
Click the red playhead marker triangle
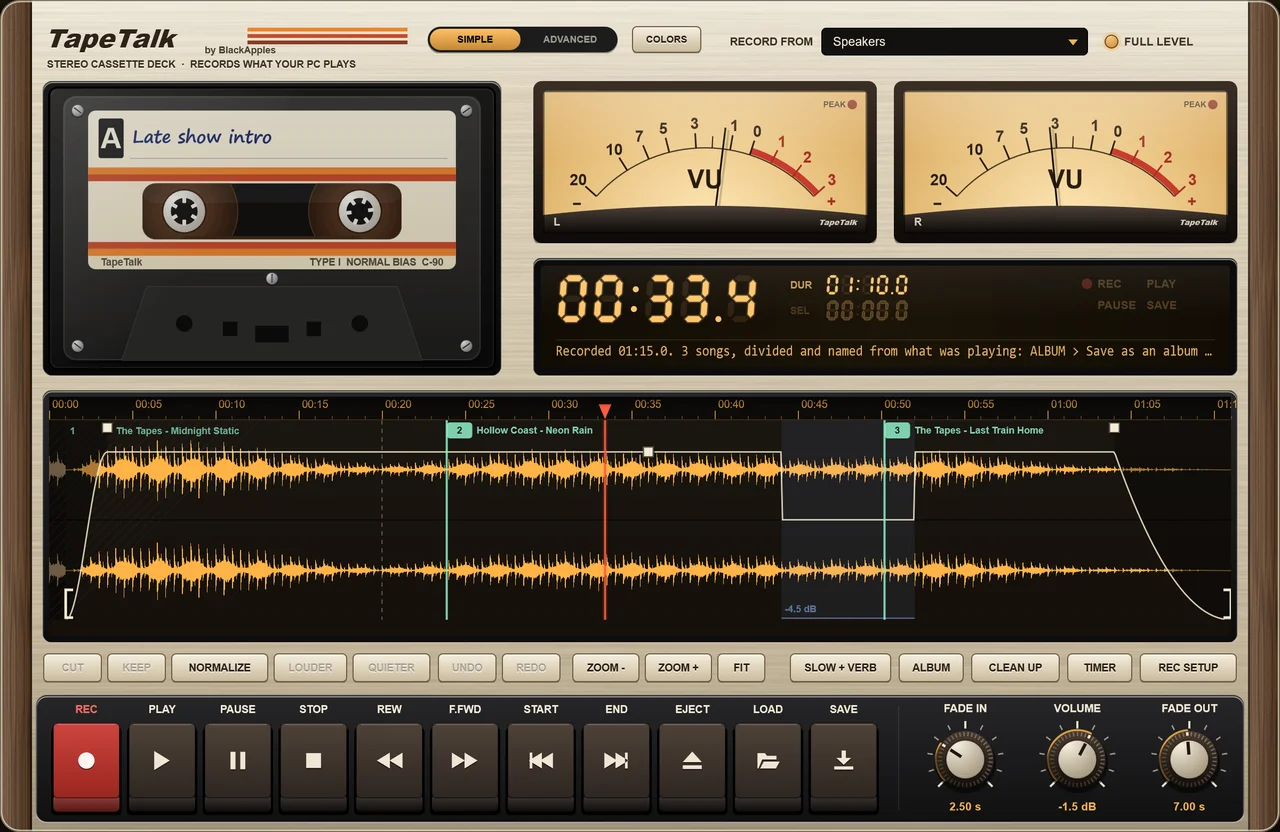[x=605, y=410]
